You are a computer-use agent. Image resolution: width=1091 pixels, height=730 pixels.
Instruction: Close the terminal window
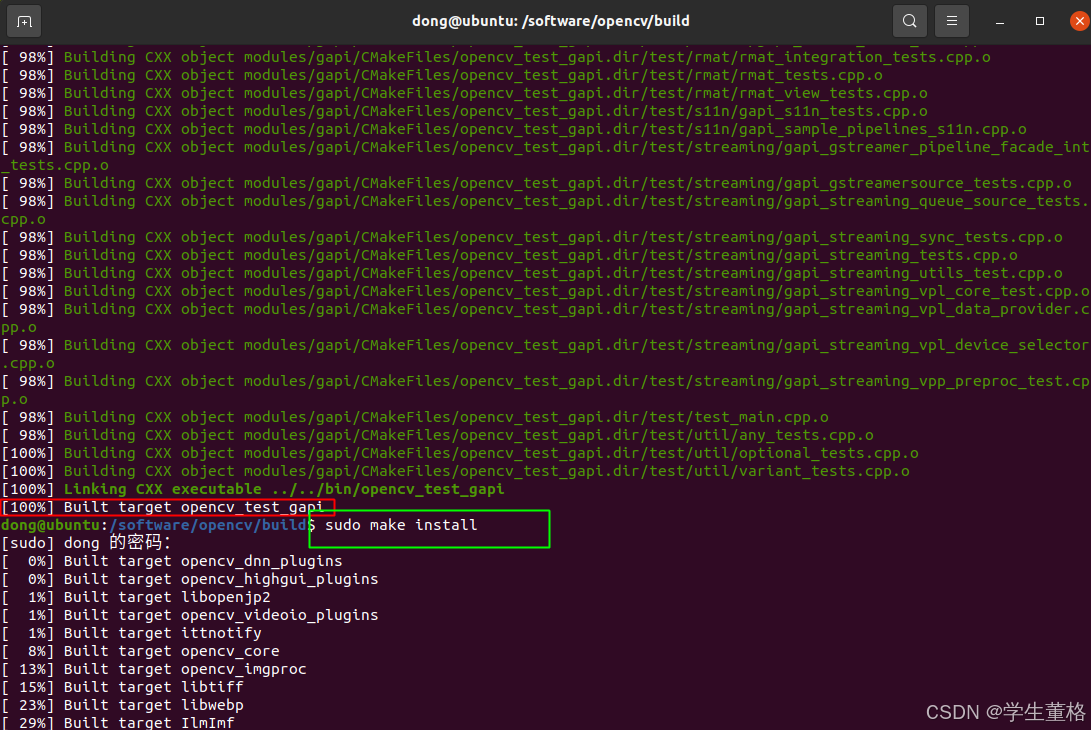(1079, 21)
